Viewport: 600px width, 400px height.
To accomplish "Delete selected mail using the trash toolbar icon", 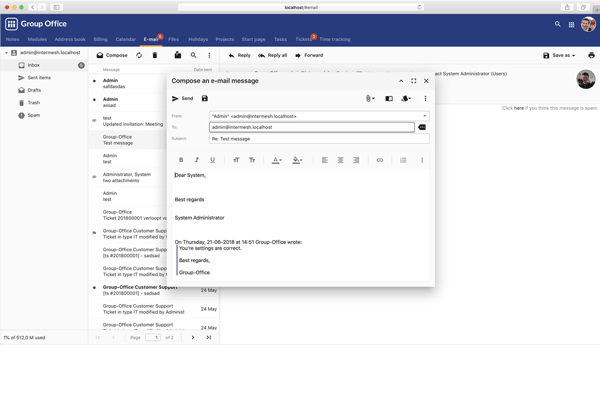I will point(155,56).
